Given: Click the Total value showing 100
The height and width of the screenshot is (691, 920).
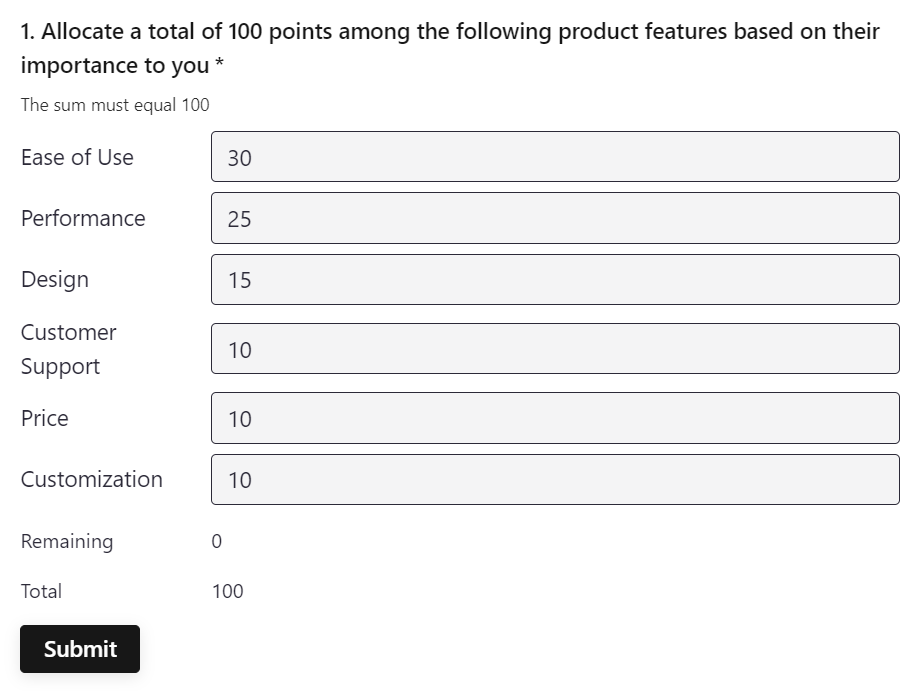Looking at the screenshot, I should pyautogui.click(x=228, y=591).
